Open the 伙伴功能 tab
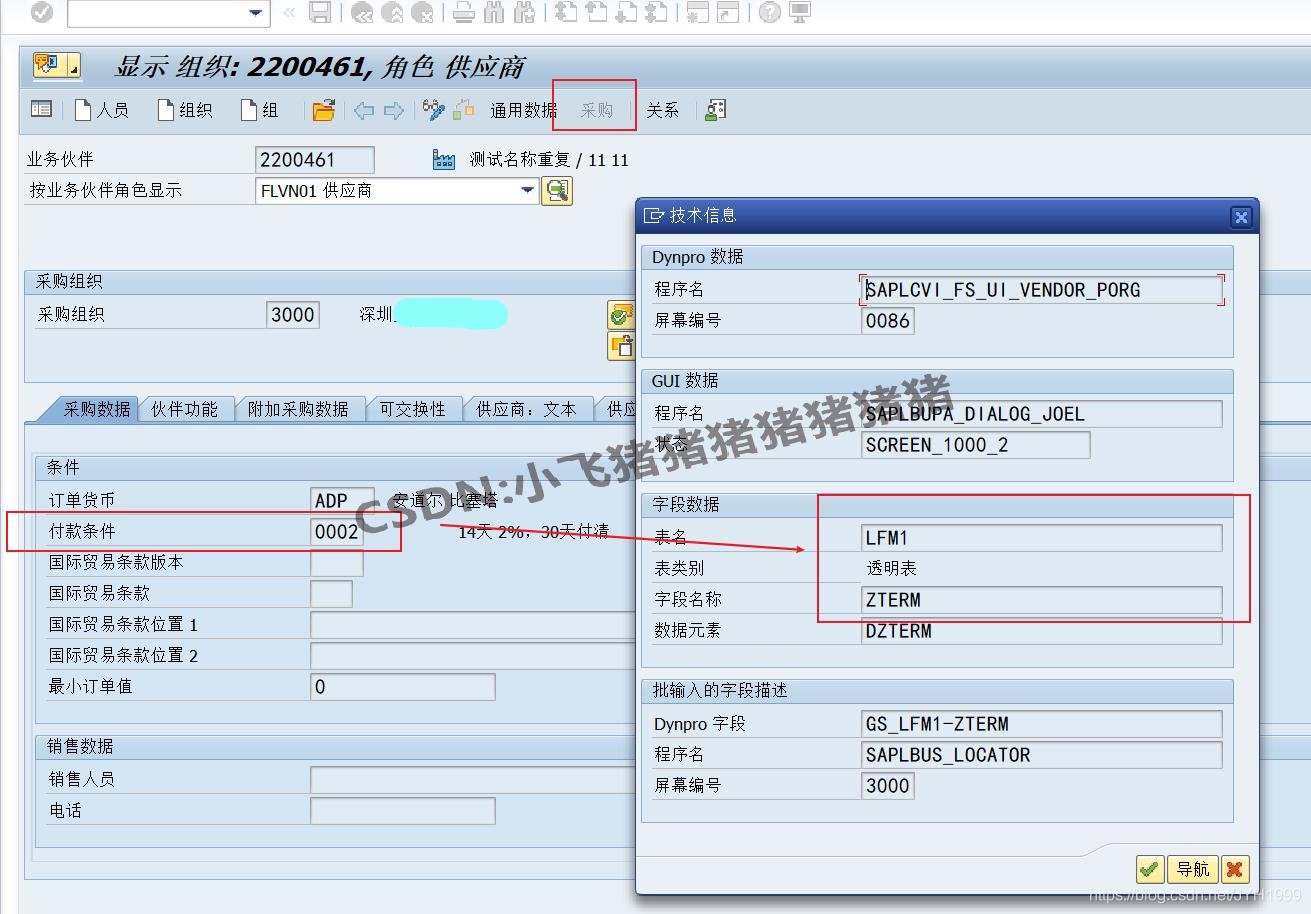This screenshot has width=1311, height=914. pyautogui.click(x=184, y=409)
